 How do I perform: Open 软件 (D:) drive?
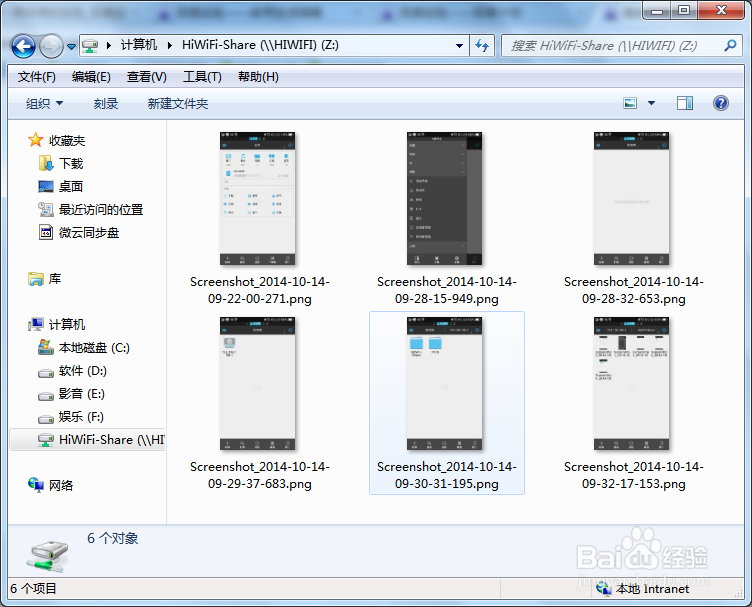(x=82, y=371)
